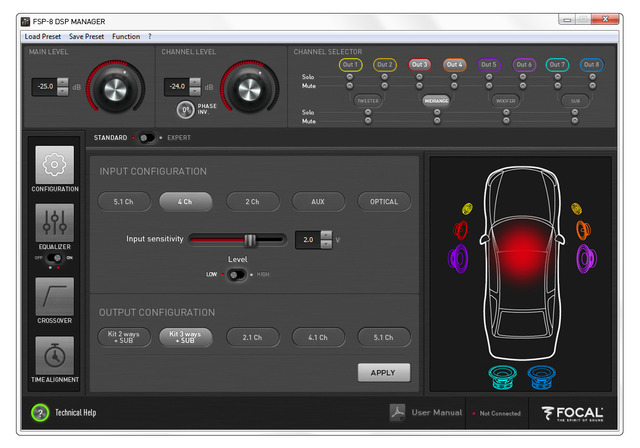Switch the input Level Low/High toggle
640x448 pixels.
click(x=237, y=274)
